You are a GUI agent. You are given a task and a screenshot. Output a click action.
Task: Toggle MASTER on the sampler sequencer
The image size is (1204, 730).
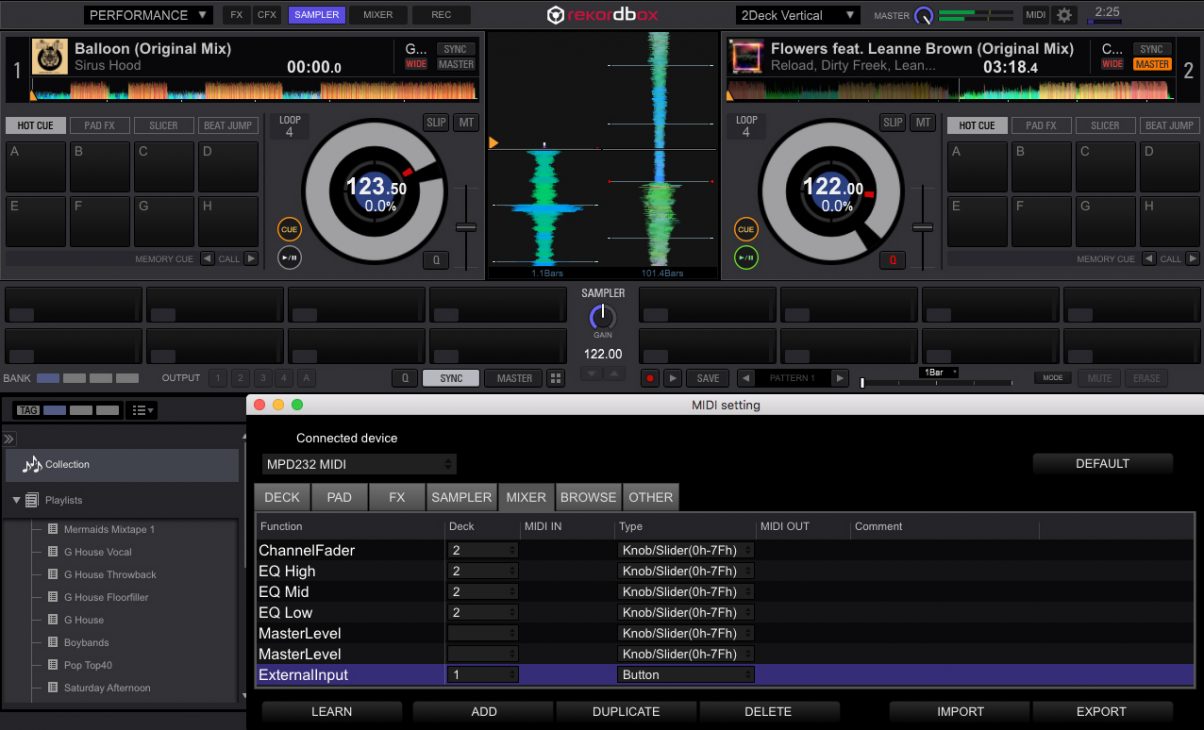513,378
